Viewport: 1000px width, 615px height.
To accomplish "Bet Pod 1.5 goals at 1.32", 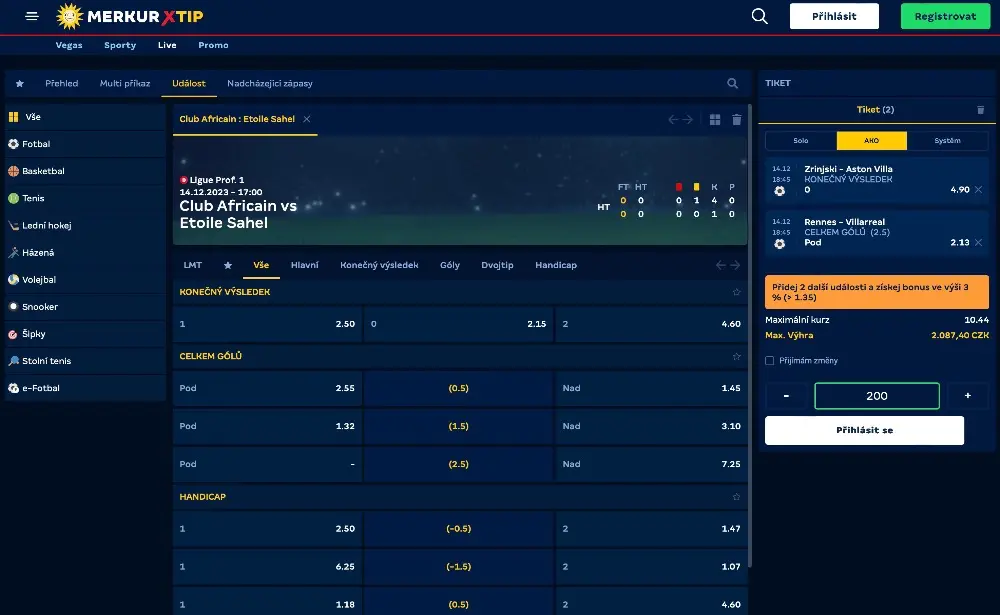I will pos(267,426).
